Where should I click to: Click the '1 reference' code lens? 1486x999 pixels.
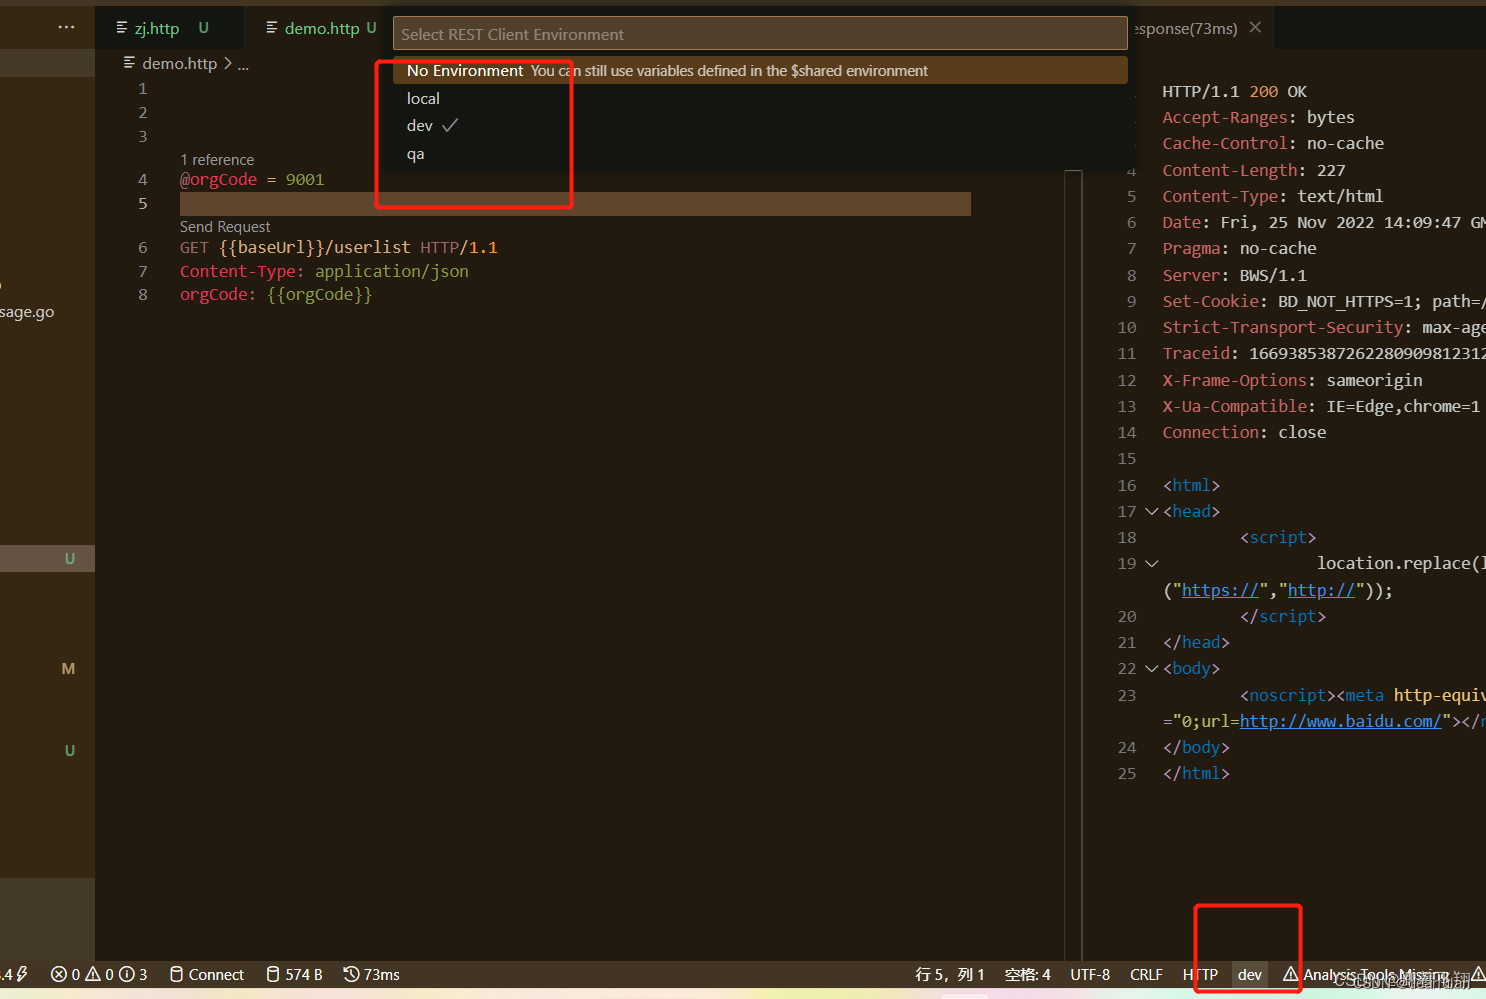point(217,160)
